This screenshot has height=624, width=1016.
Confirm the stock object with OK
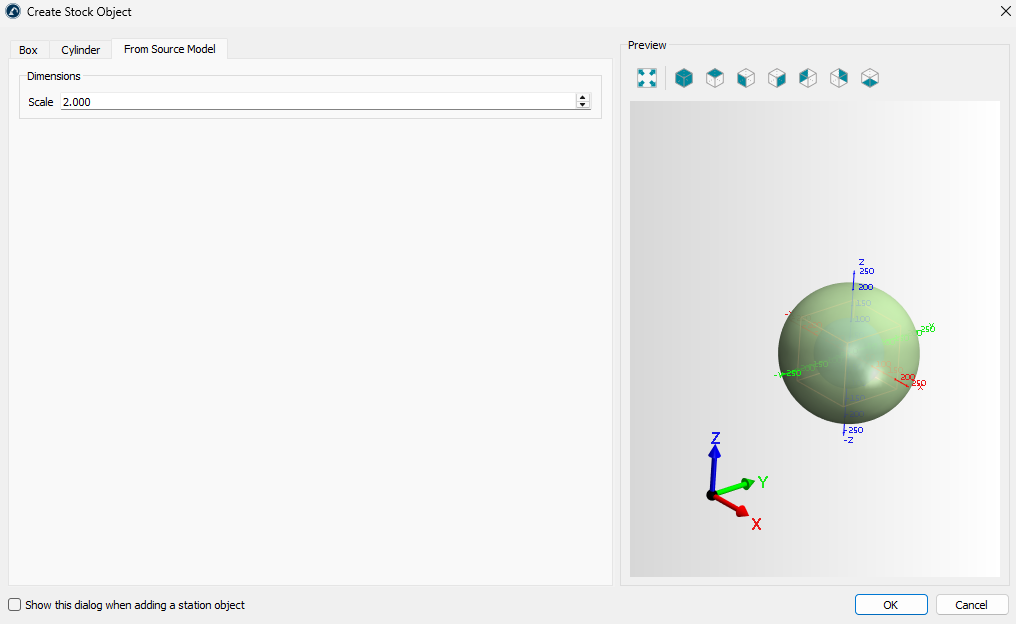click(890, 605)
